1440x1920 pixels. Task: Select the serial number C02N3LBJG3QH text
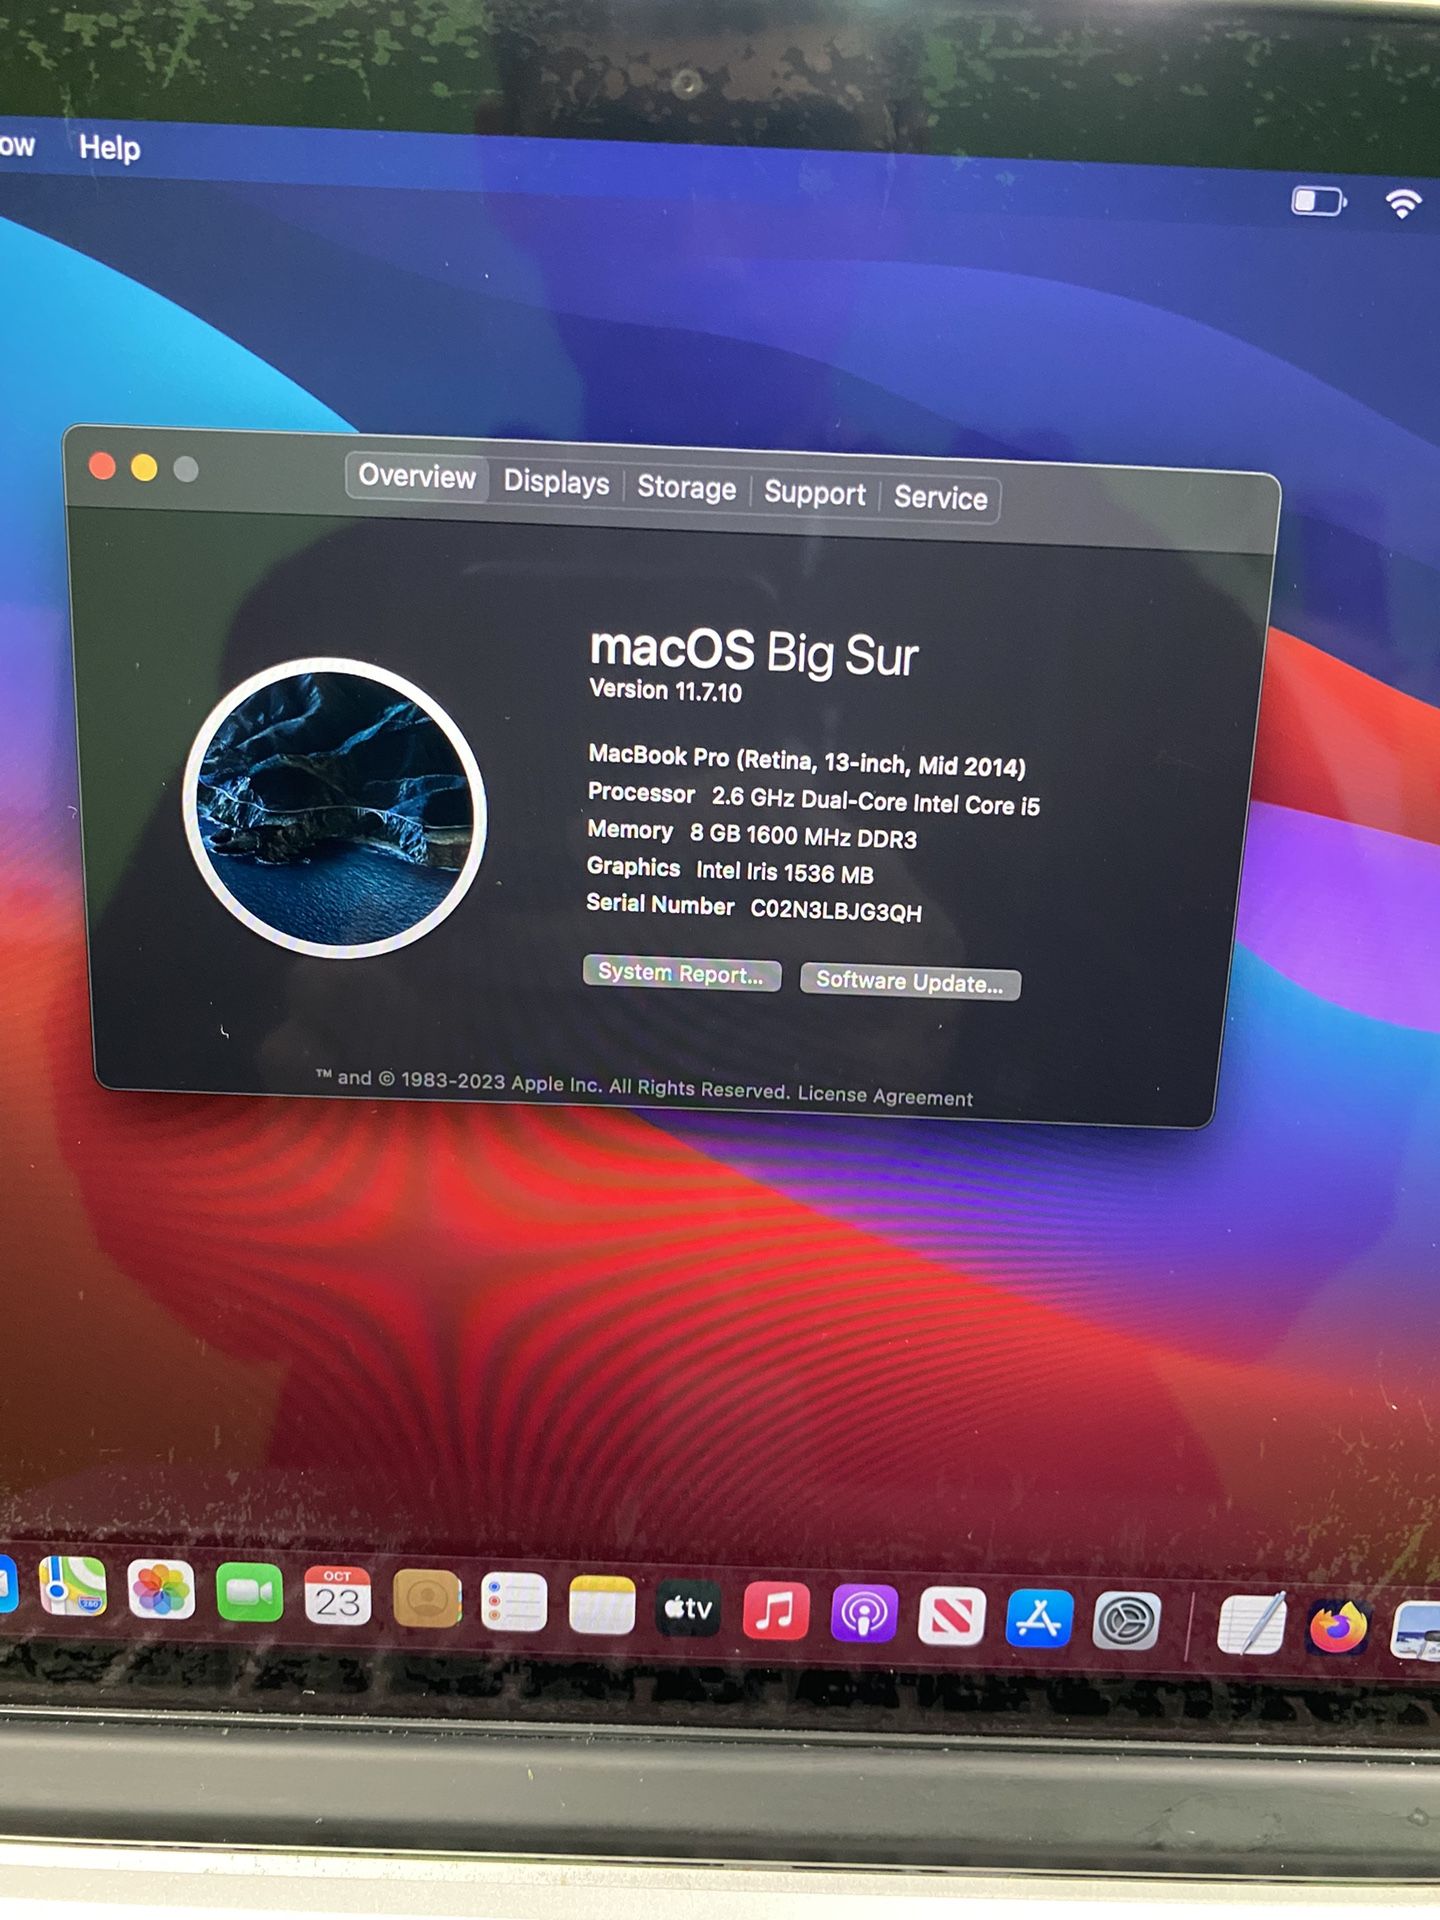[836, 910]
